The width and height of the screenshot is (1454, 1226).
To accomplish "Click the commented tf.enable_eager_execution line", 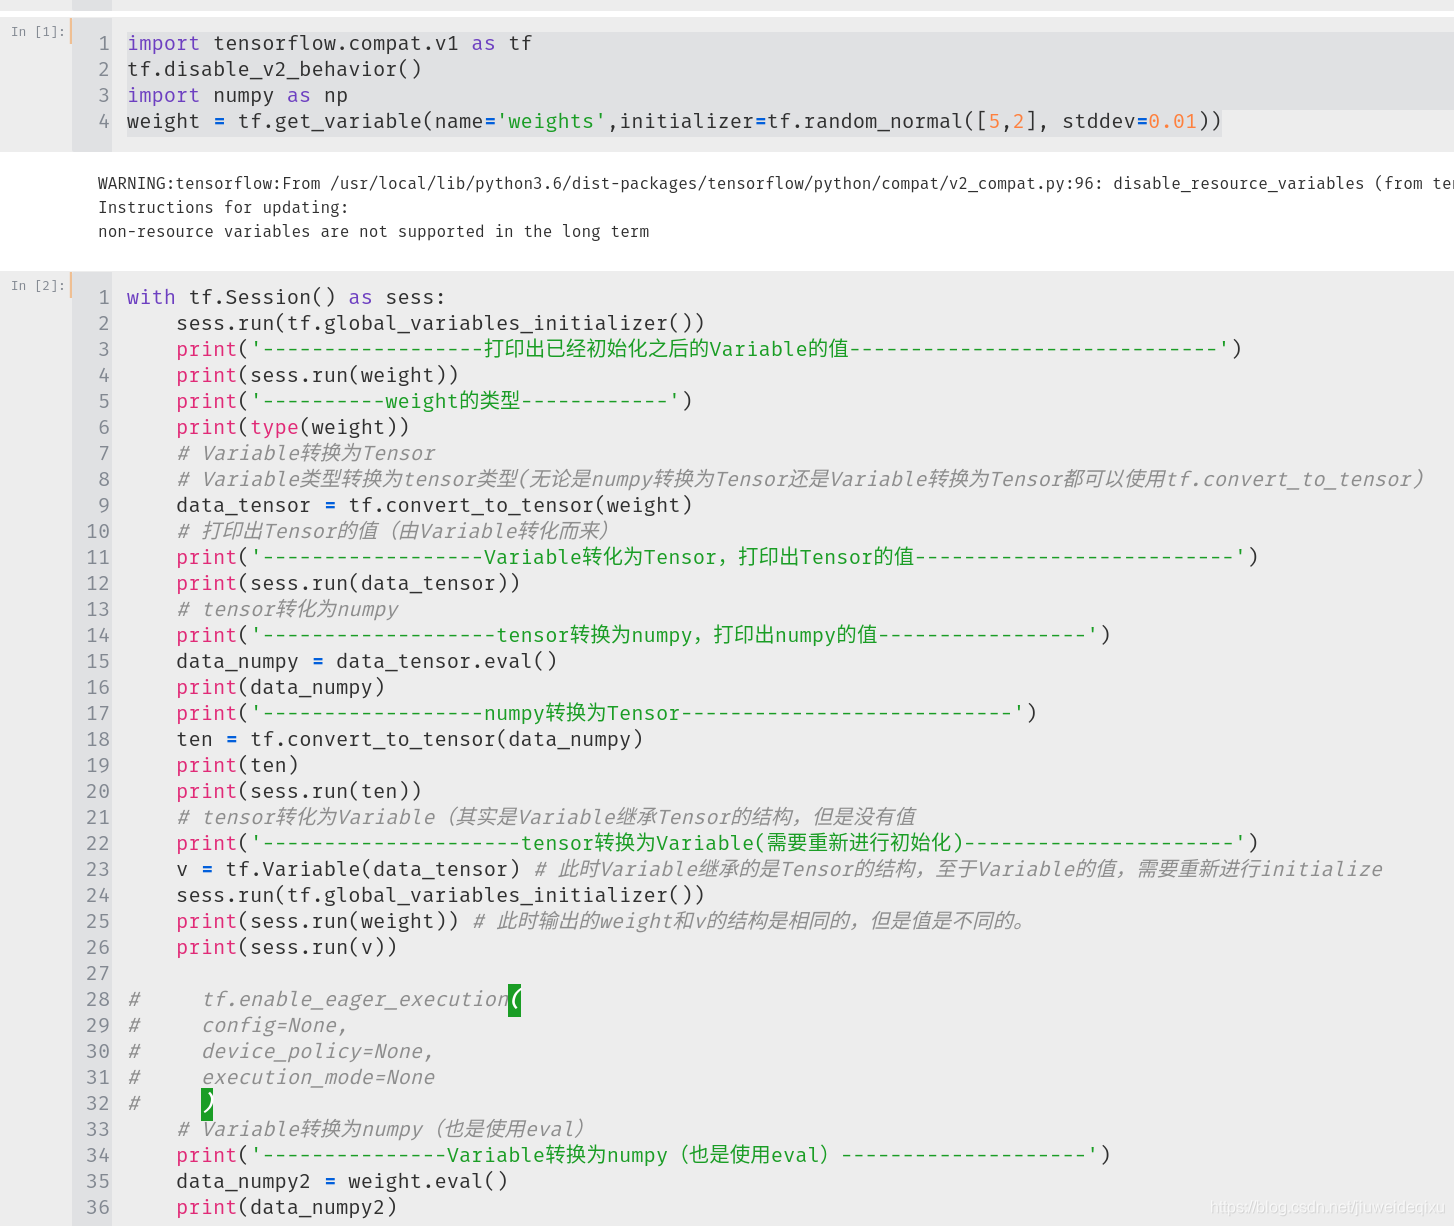I will pyautogui.click(x=350, y=999).
